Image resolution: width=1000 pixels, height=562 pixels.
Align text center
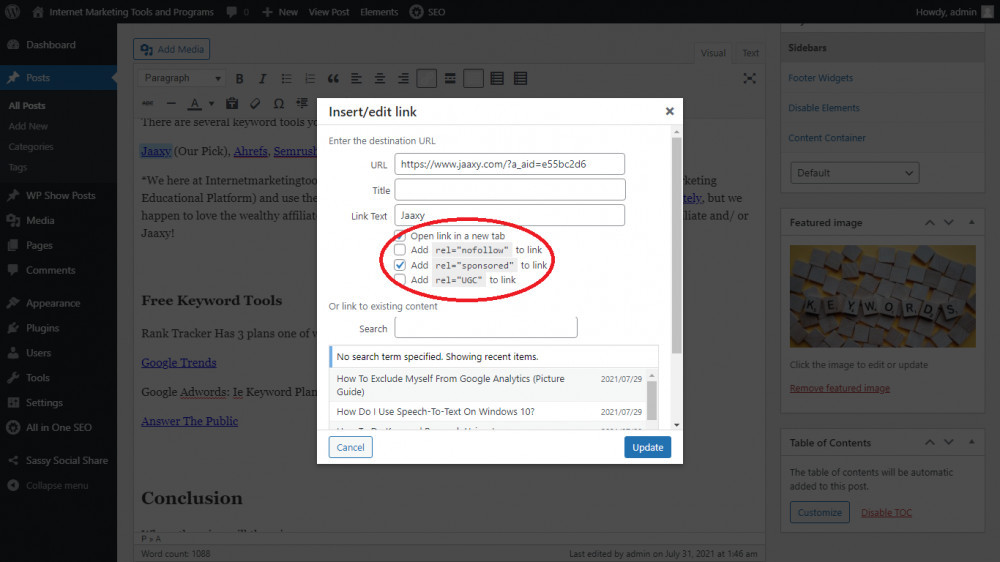[379, 78]
